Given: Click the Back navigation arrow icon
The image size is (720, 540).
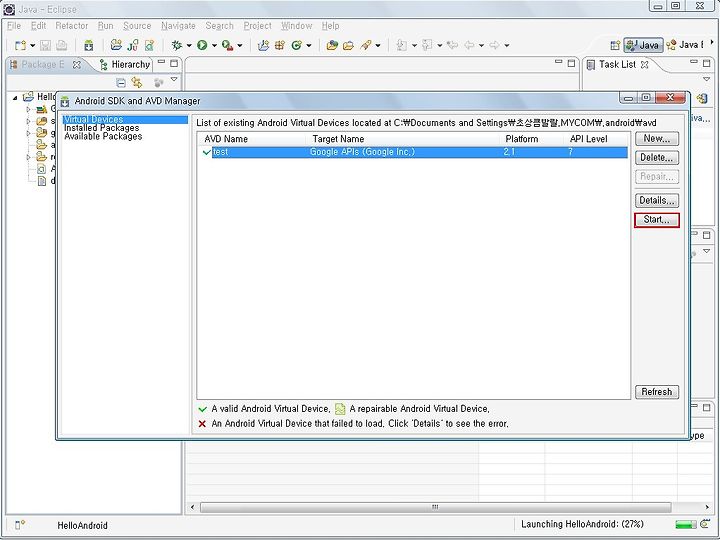Looking at the screenshot, I should point(469,45).
